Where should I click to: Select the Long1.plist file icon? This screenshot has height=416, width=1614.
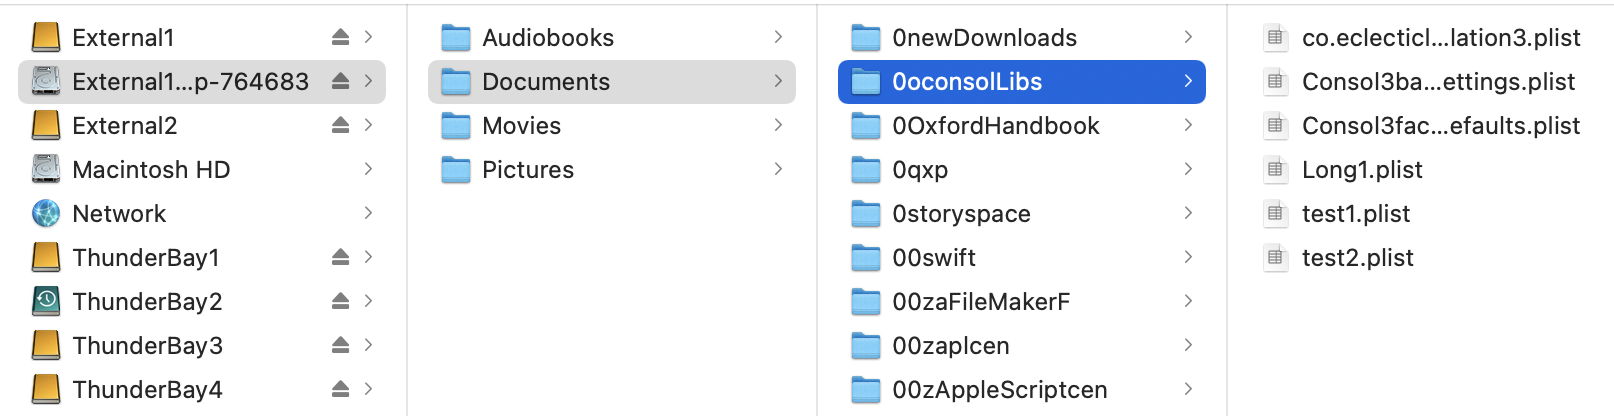pos(1275,169)
